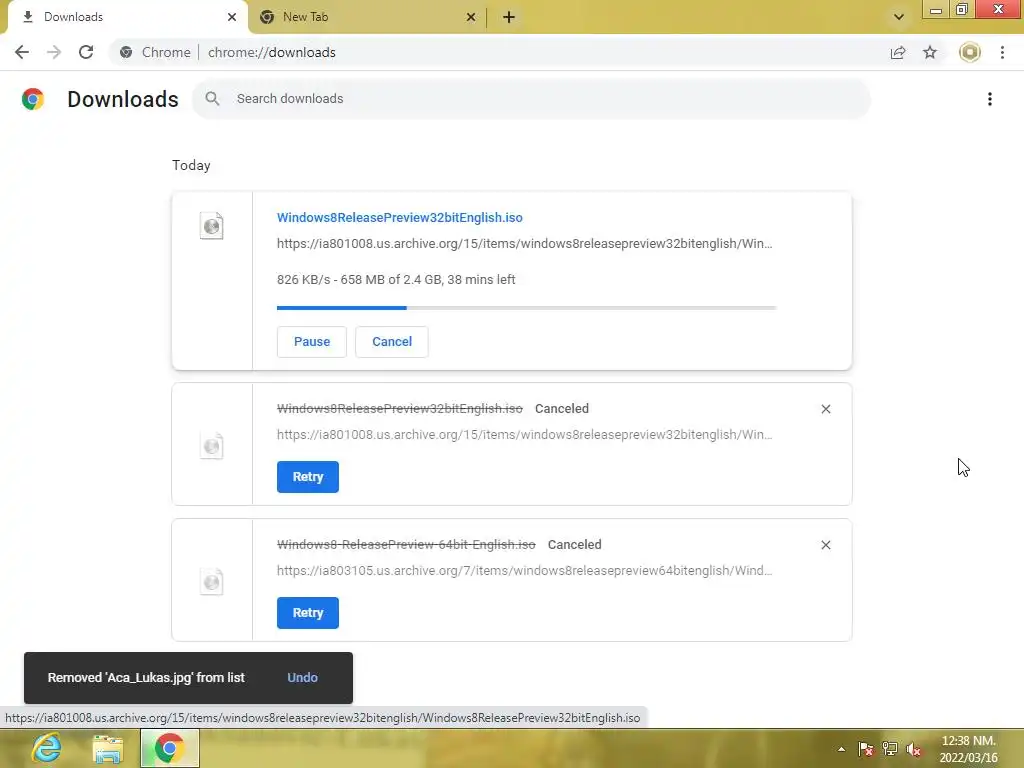Launch Internet Explorer from the taskbar

tap(47, 748)
